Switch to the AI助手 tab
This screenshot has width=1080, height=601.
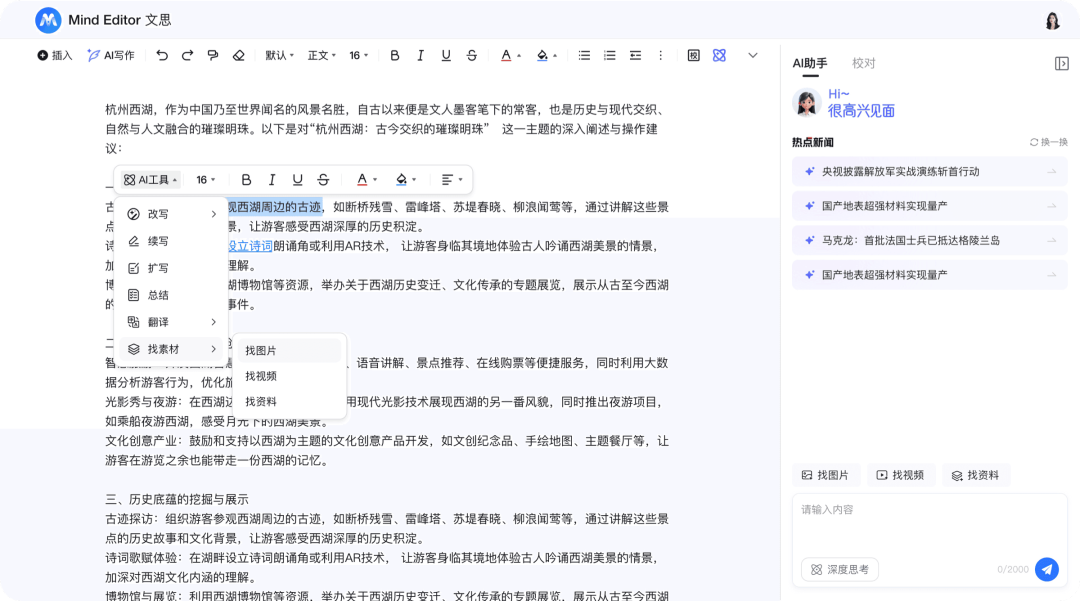(x=810, y=63)
